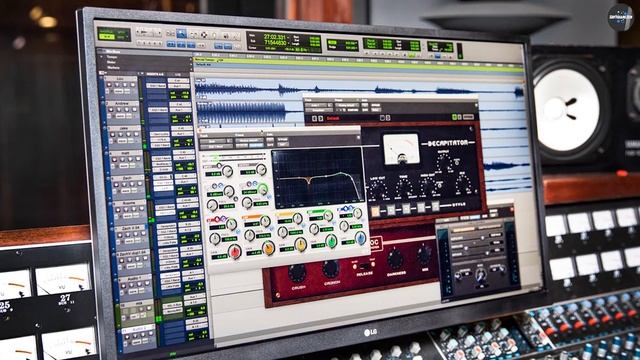
Task: Click the green-ringed low-pass filter knob in EQ
Action: tap(262, 189)
